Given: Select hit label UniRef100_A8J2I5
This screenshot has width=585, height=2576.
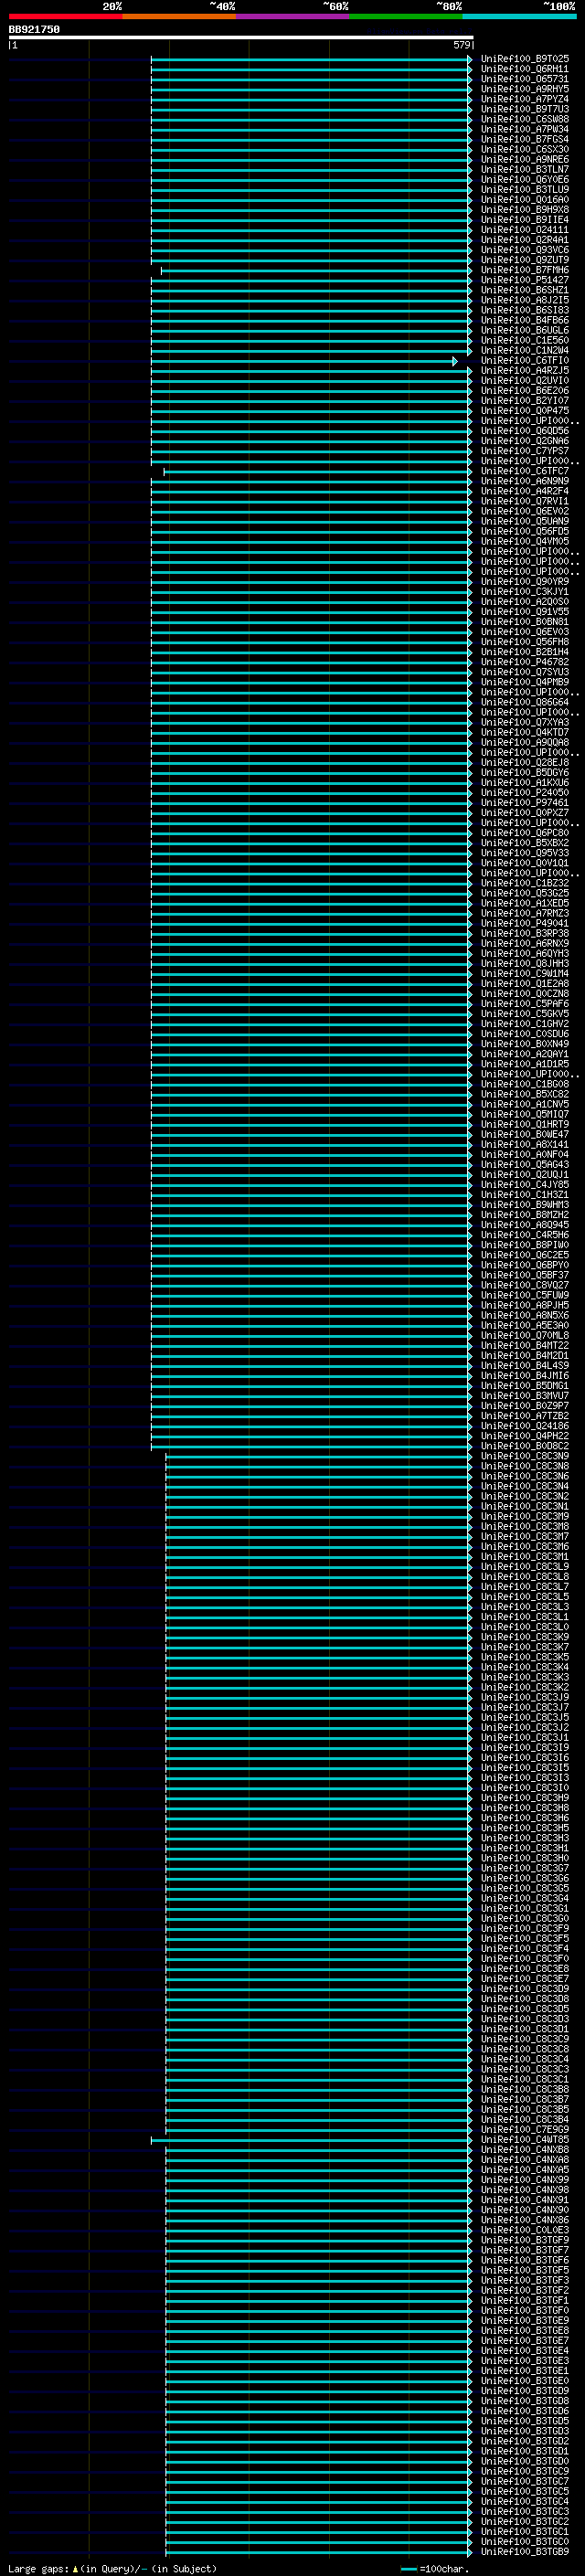Looking at the screenshot, I should click(x=525, y=301).
